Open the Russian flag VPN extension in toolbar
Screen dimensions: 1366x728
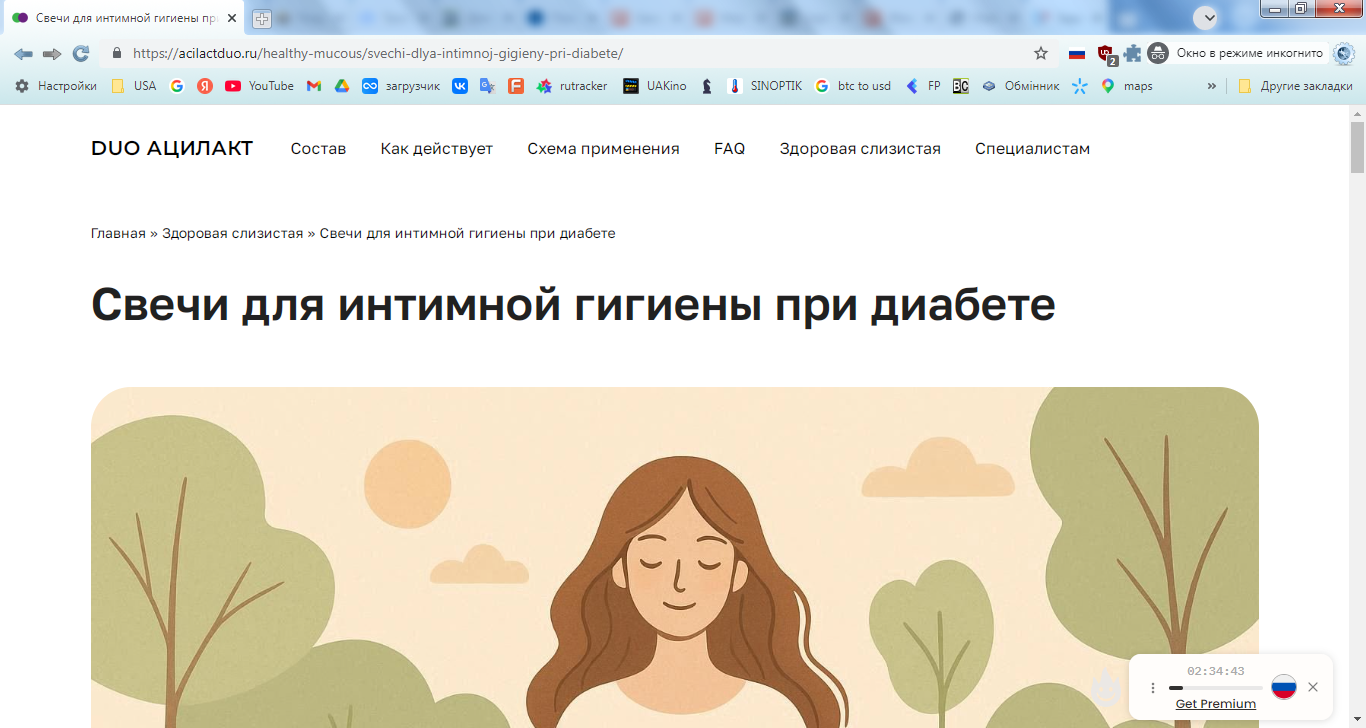click(x=1077, y=53)
